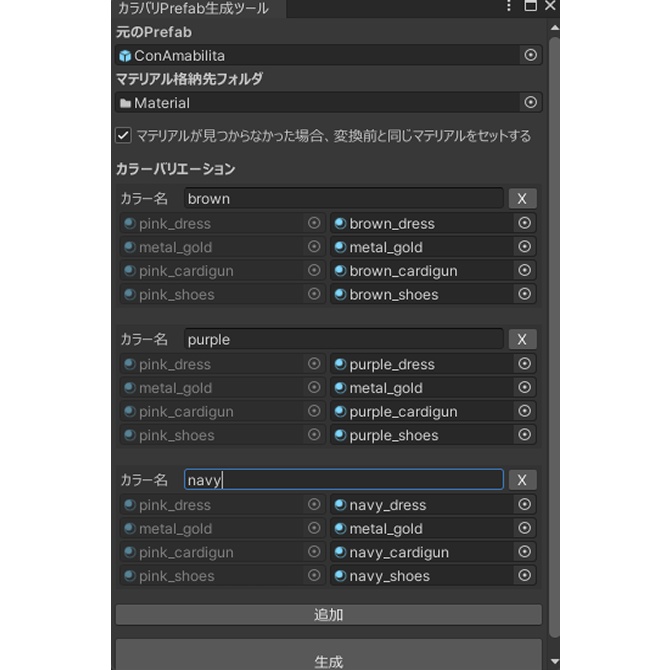Open picker for brown_shoes material
The image size is (670, 670).
pos(524,294)
